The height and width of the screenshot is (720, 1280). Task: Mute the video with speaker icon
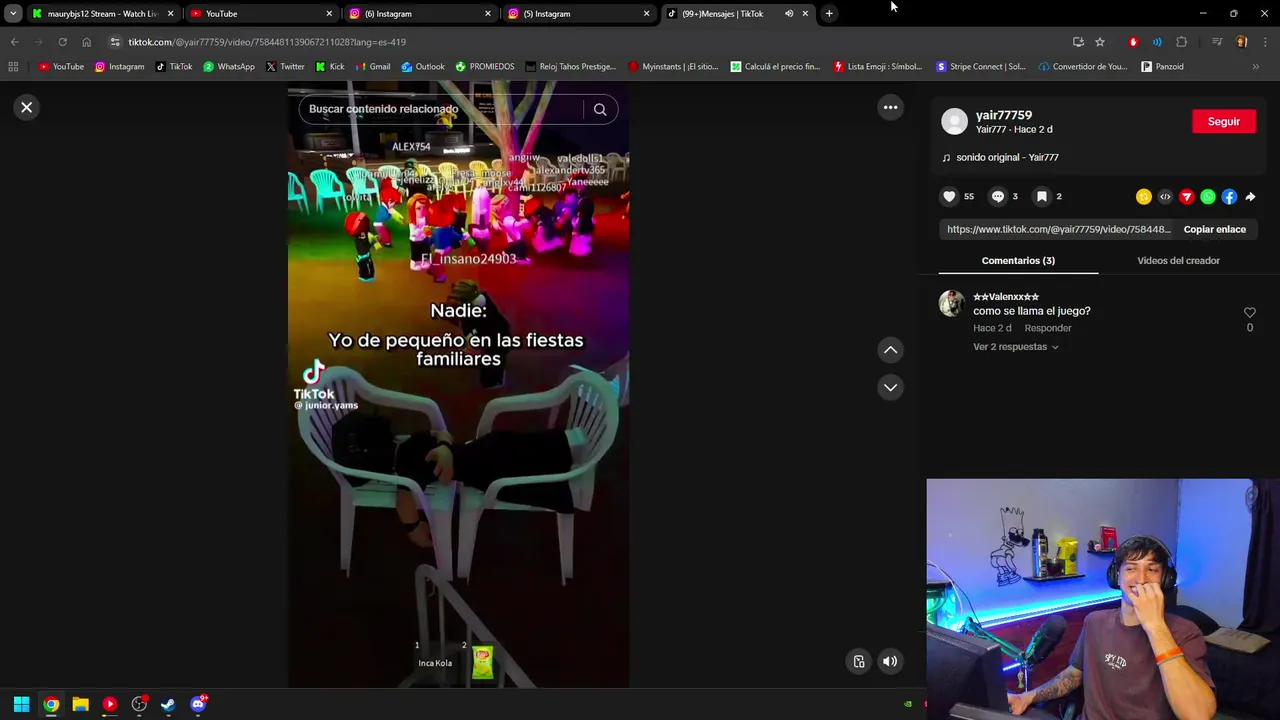(x=890, y=661)
